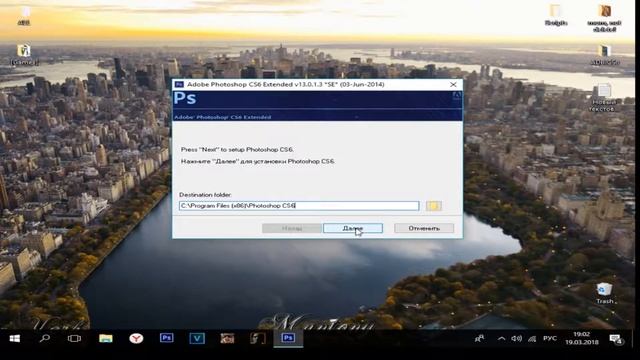Browse for folder with the yellow folder icon
Viewport: 640px width, 360px height.
coord(433,206)
